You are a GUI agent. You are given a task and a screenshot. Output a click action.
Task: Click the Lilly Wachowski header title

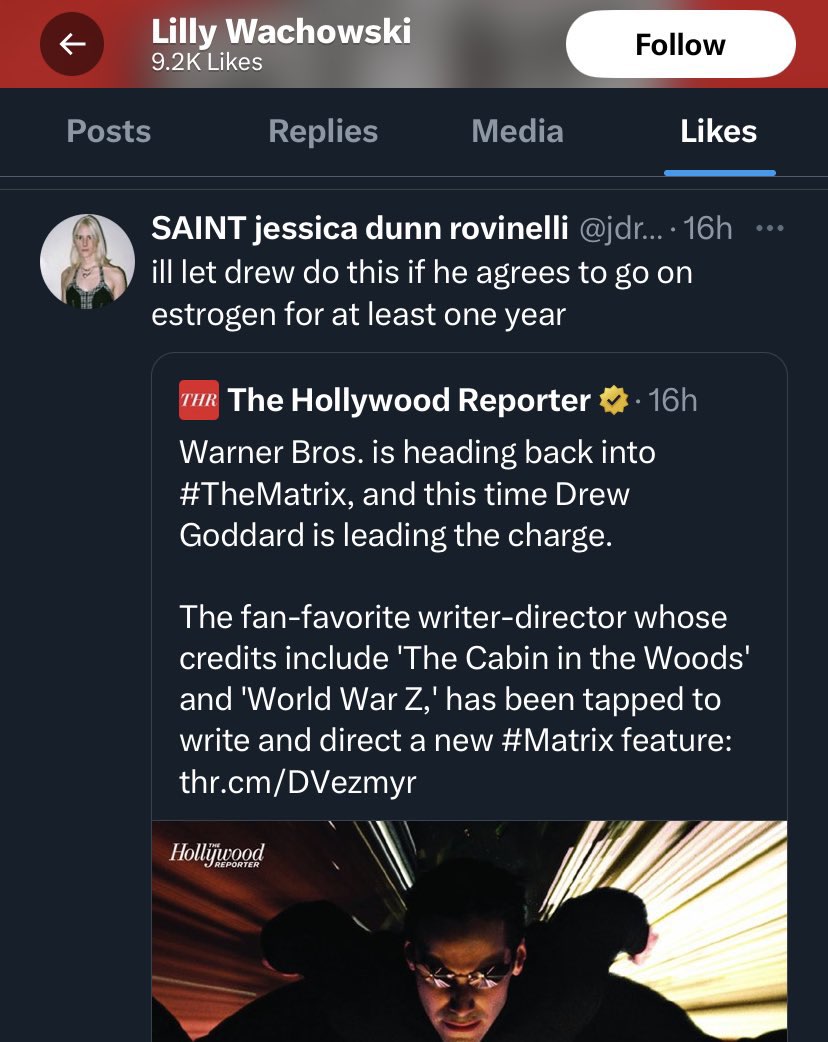coord(281,32)
